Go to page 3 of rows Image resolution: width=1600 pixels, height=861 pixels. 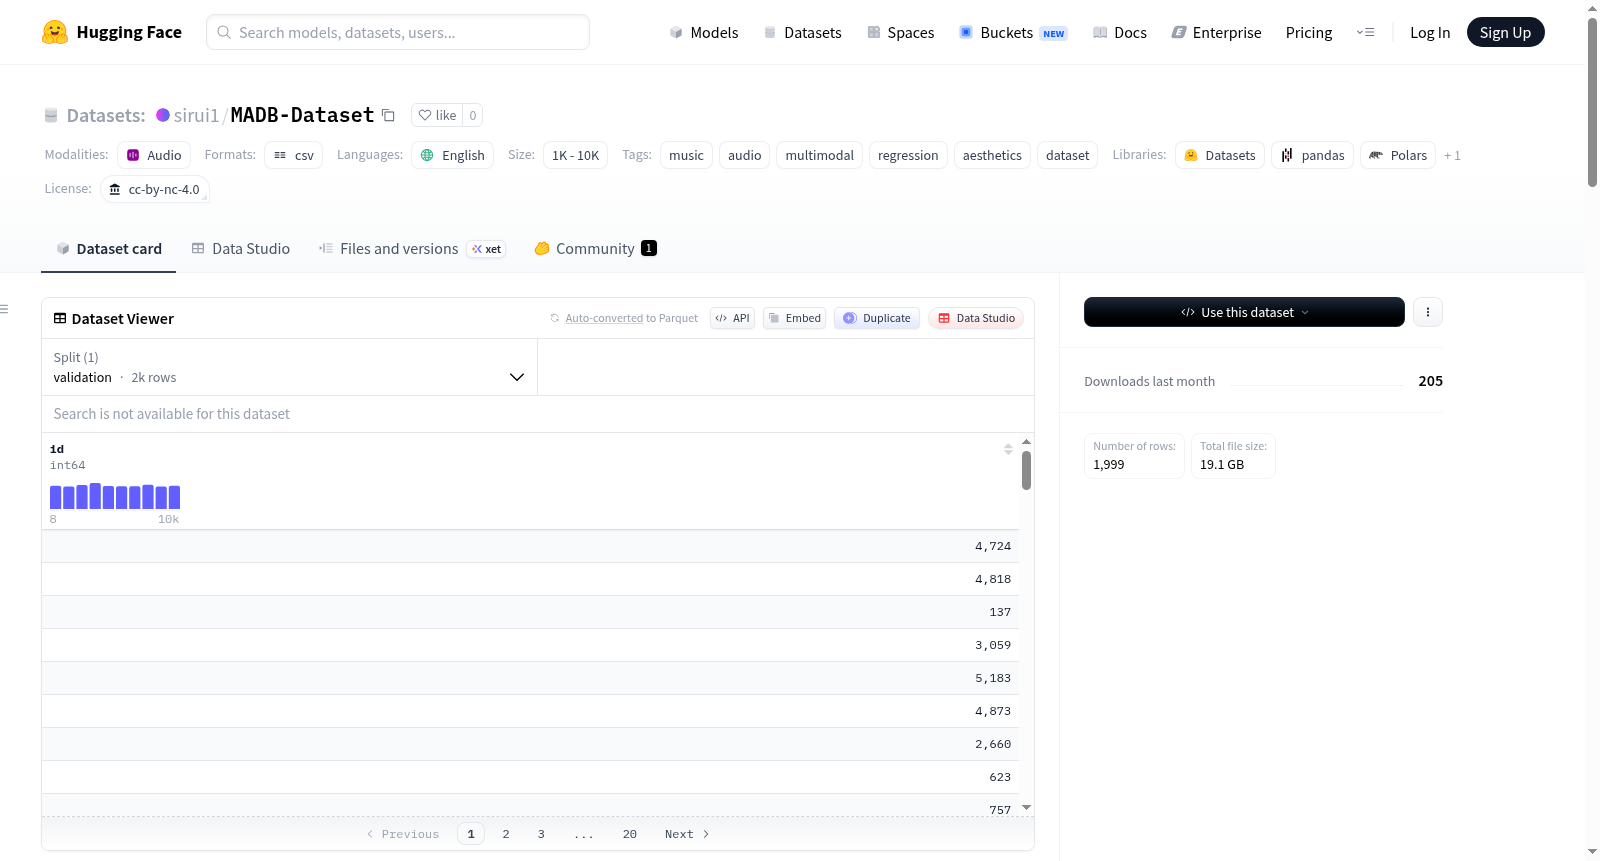541,834
